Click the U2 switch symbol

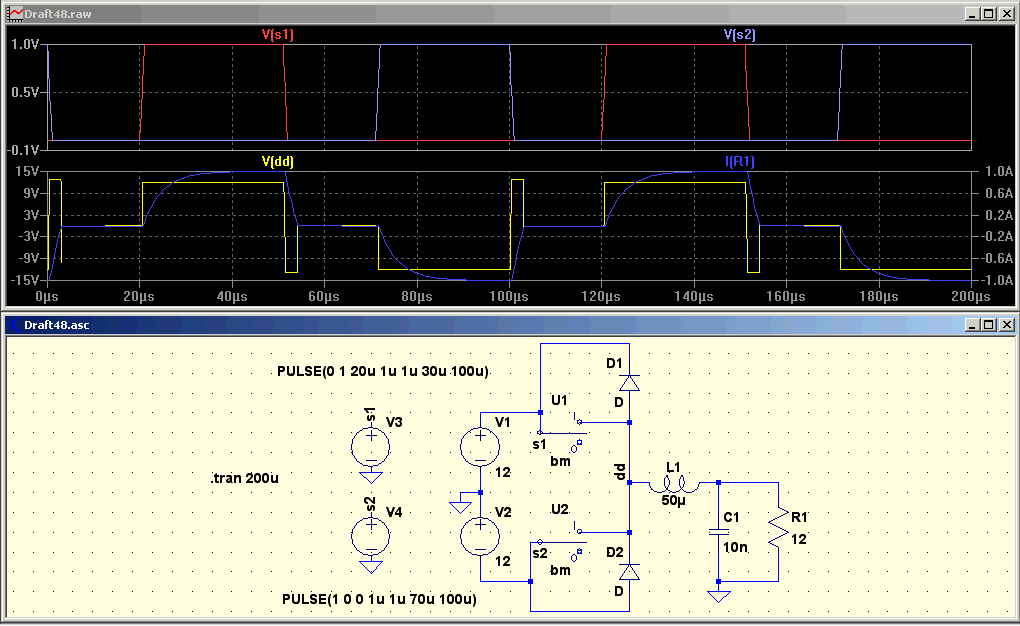point(561,542)
